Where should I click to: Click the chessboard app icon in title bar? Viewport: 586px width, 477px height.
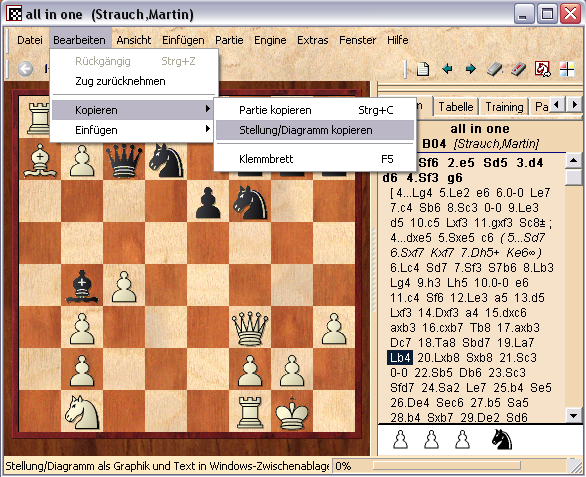tap(15, 14)
